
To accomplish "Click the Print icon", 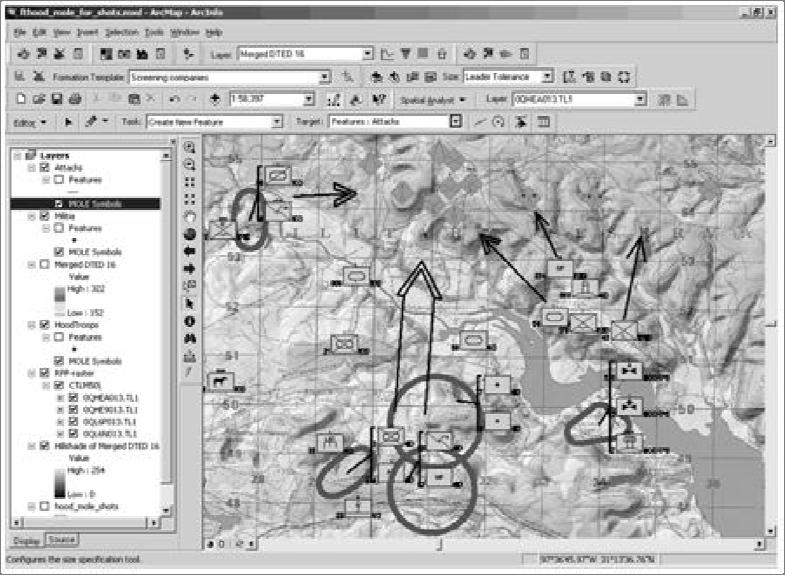I will pos(75,99).
